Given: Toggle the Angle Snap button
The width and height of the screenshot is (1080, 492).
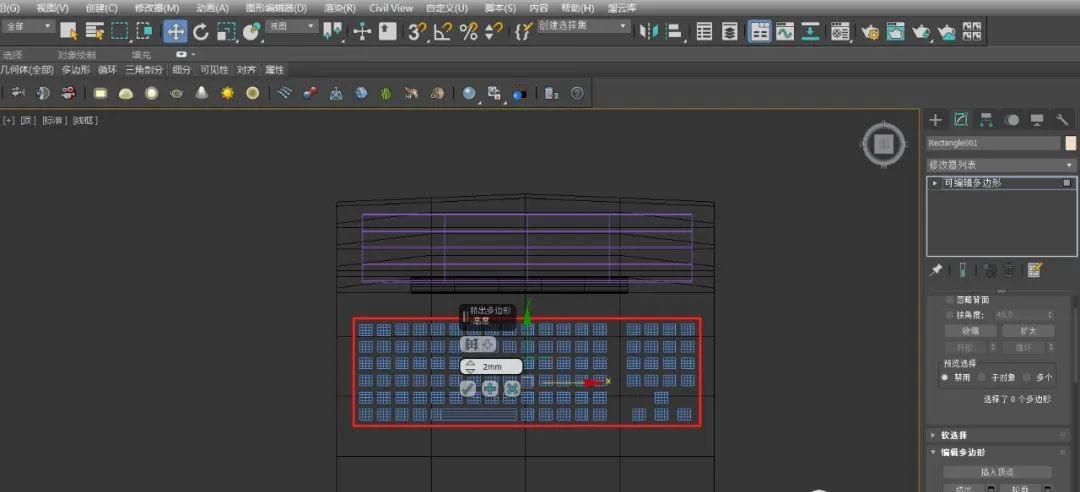Looking at the screenshot, I should (443, 31).
